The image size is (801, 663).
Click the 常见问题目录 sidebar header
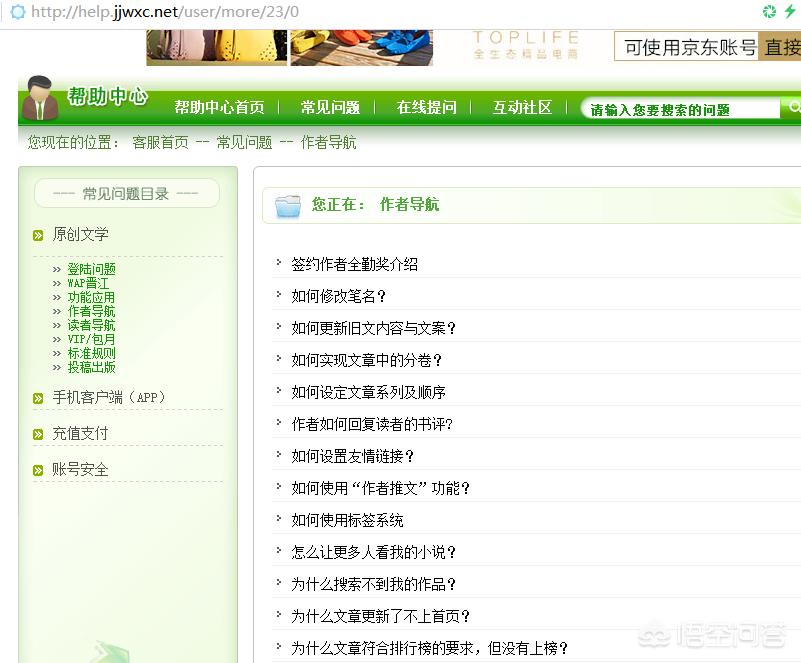tap(126, 194)
